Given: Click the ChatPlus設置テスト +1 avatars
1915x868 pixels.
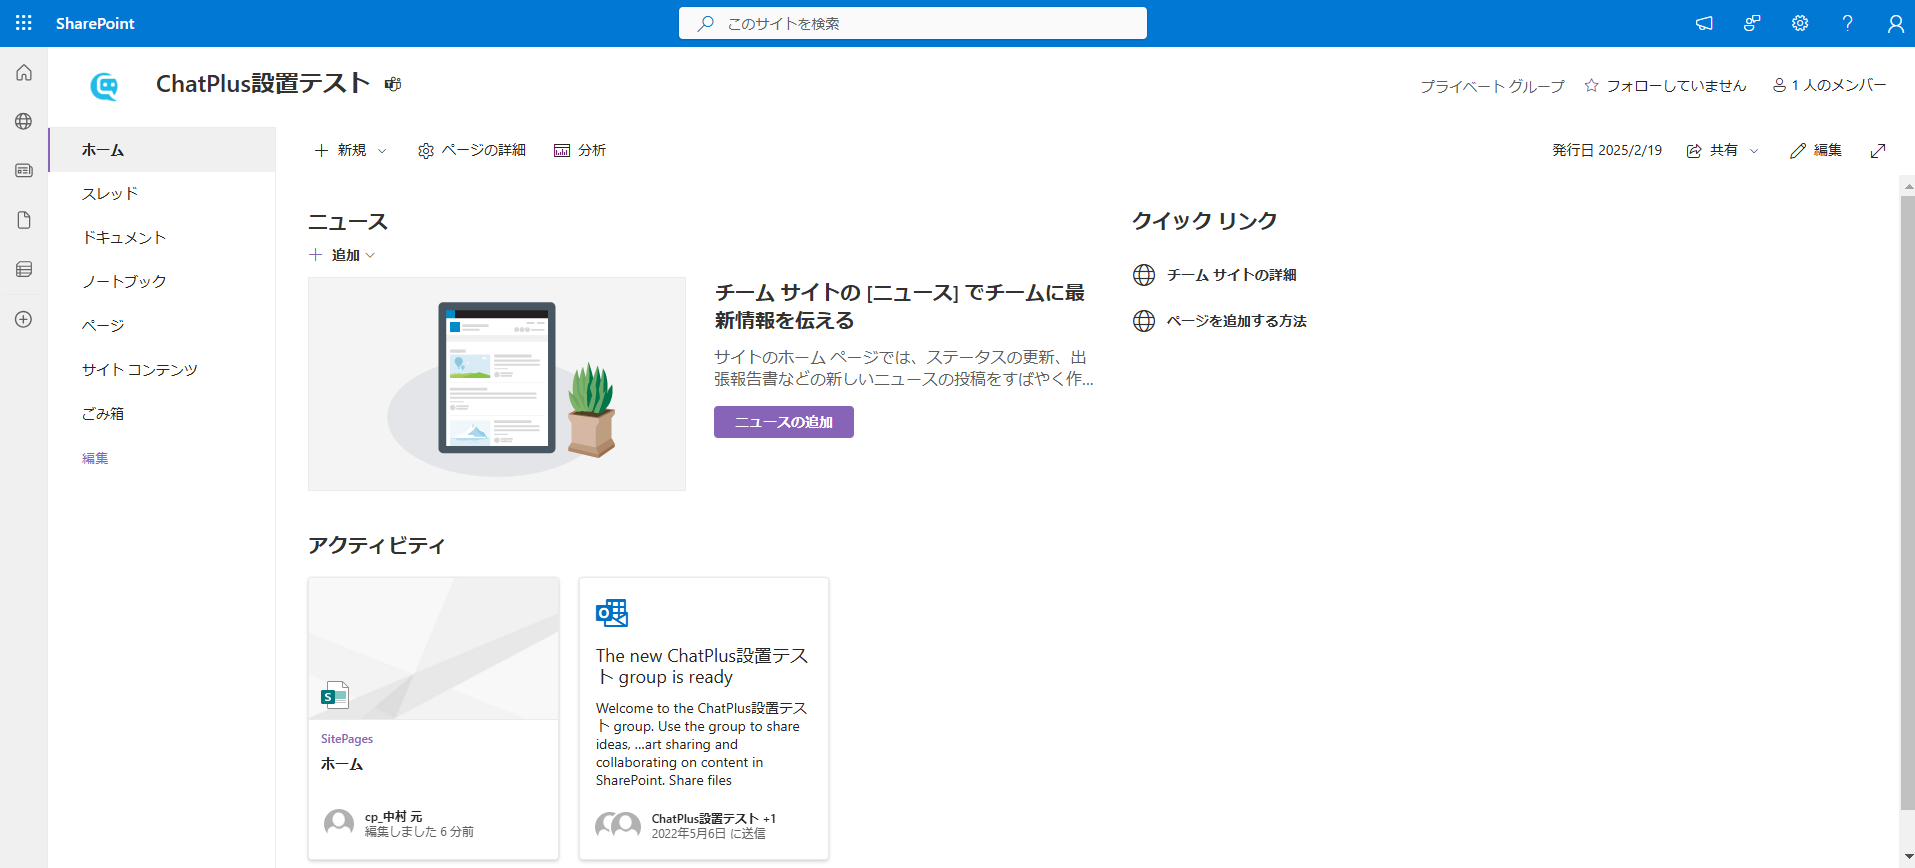Looking at the screenshot, I should pos(618,825).
